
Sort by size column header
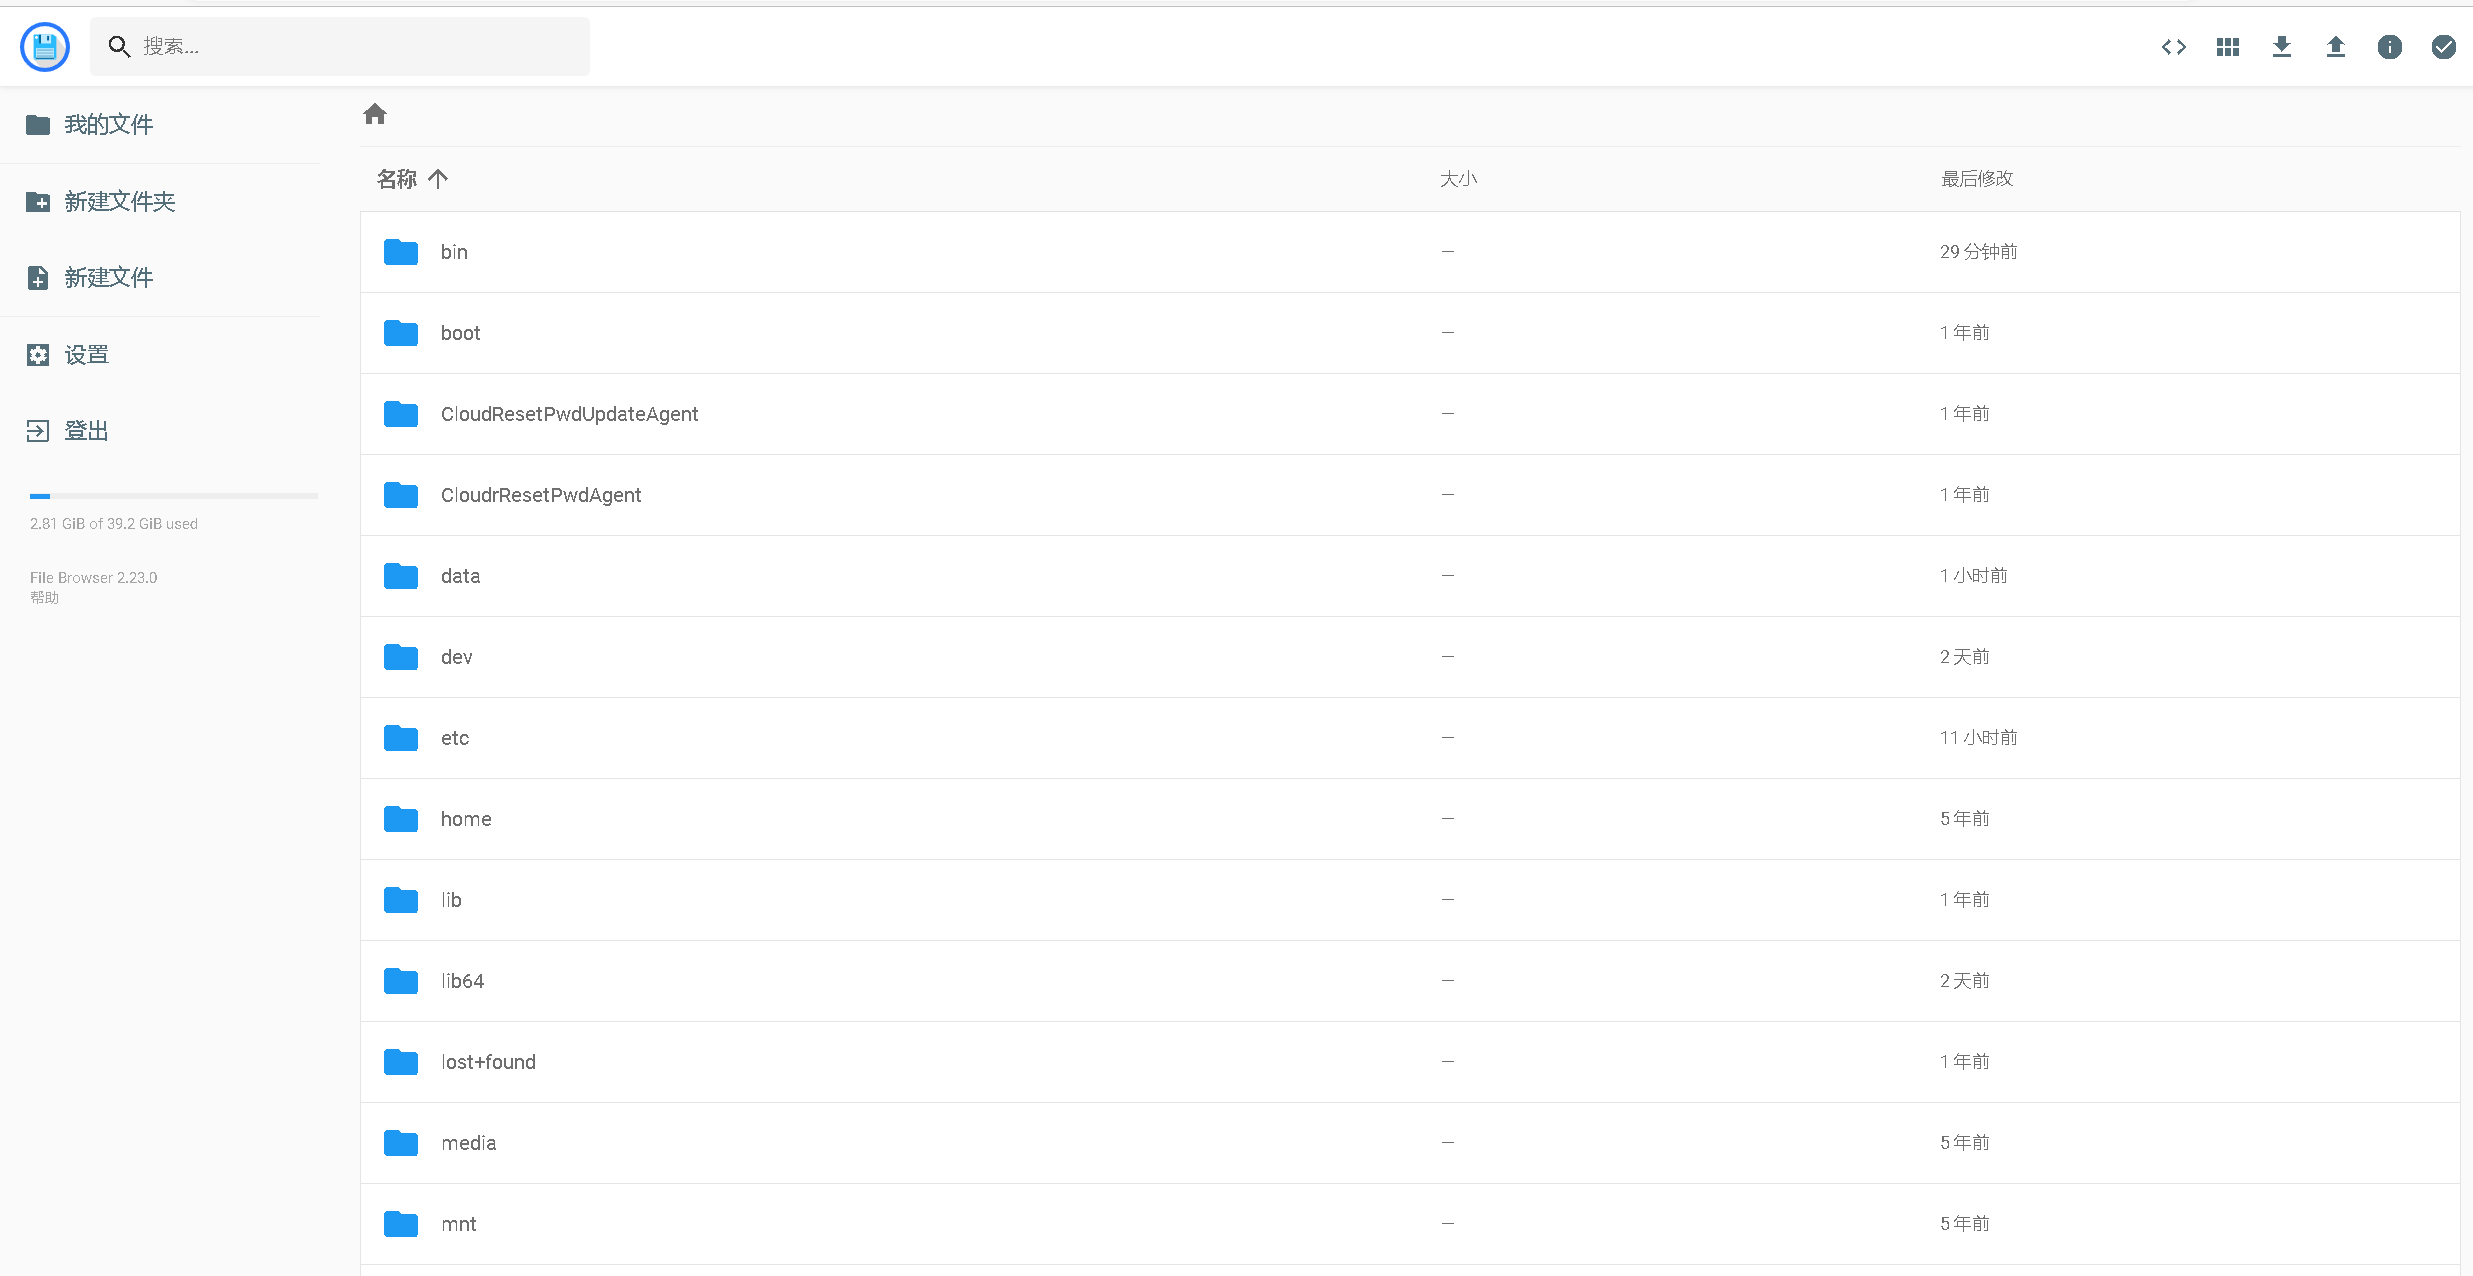1458,179
